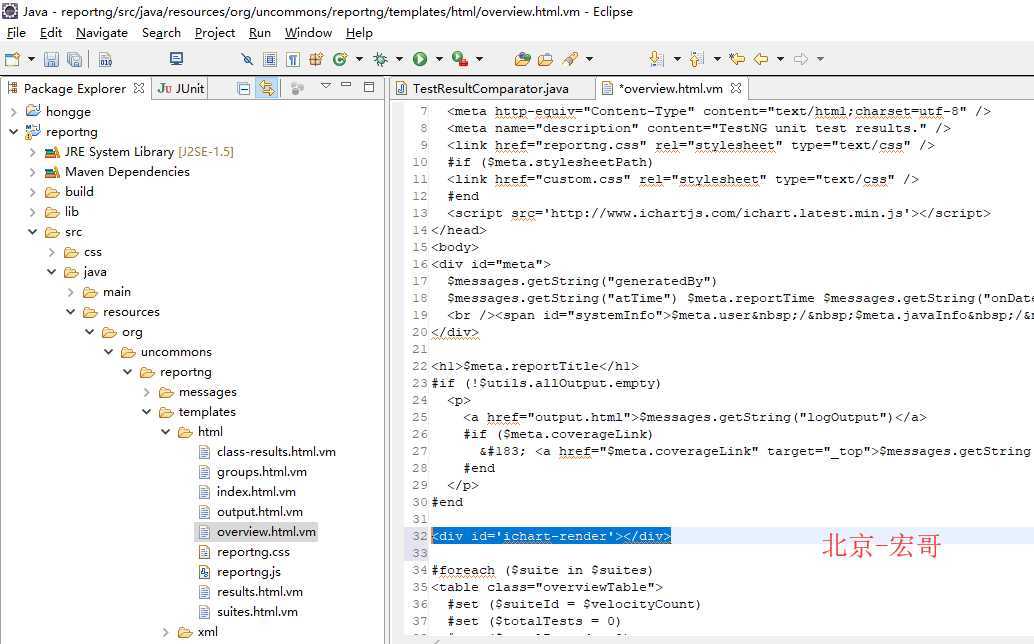Viewport: 1034px width, 644px height.
Task: Open the Help menu
Action: (359, 33)
